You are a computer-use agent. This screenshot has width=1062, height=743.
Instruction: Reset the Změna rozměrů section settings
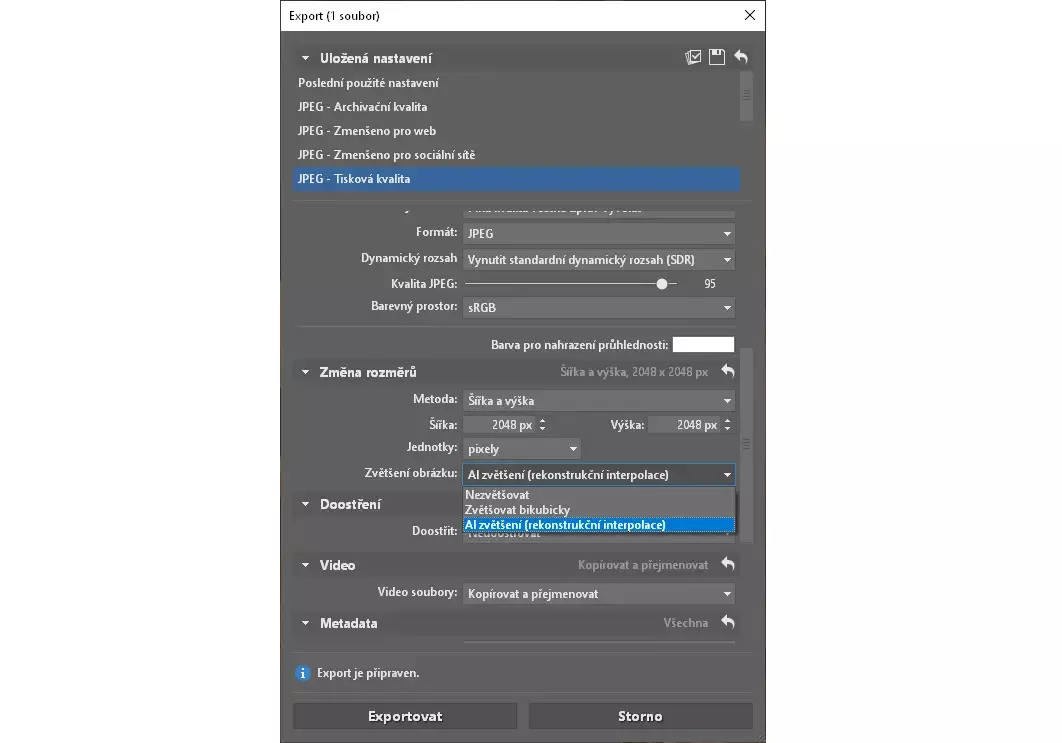point(728,372)
